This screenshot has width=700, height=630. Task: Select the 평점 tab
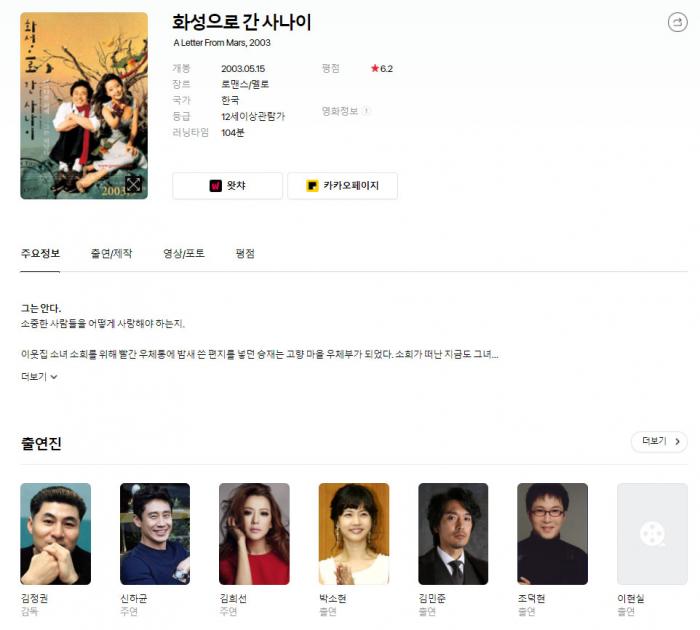[245, 254]
